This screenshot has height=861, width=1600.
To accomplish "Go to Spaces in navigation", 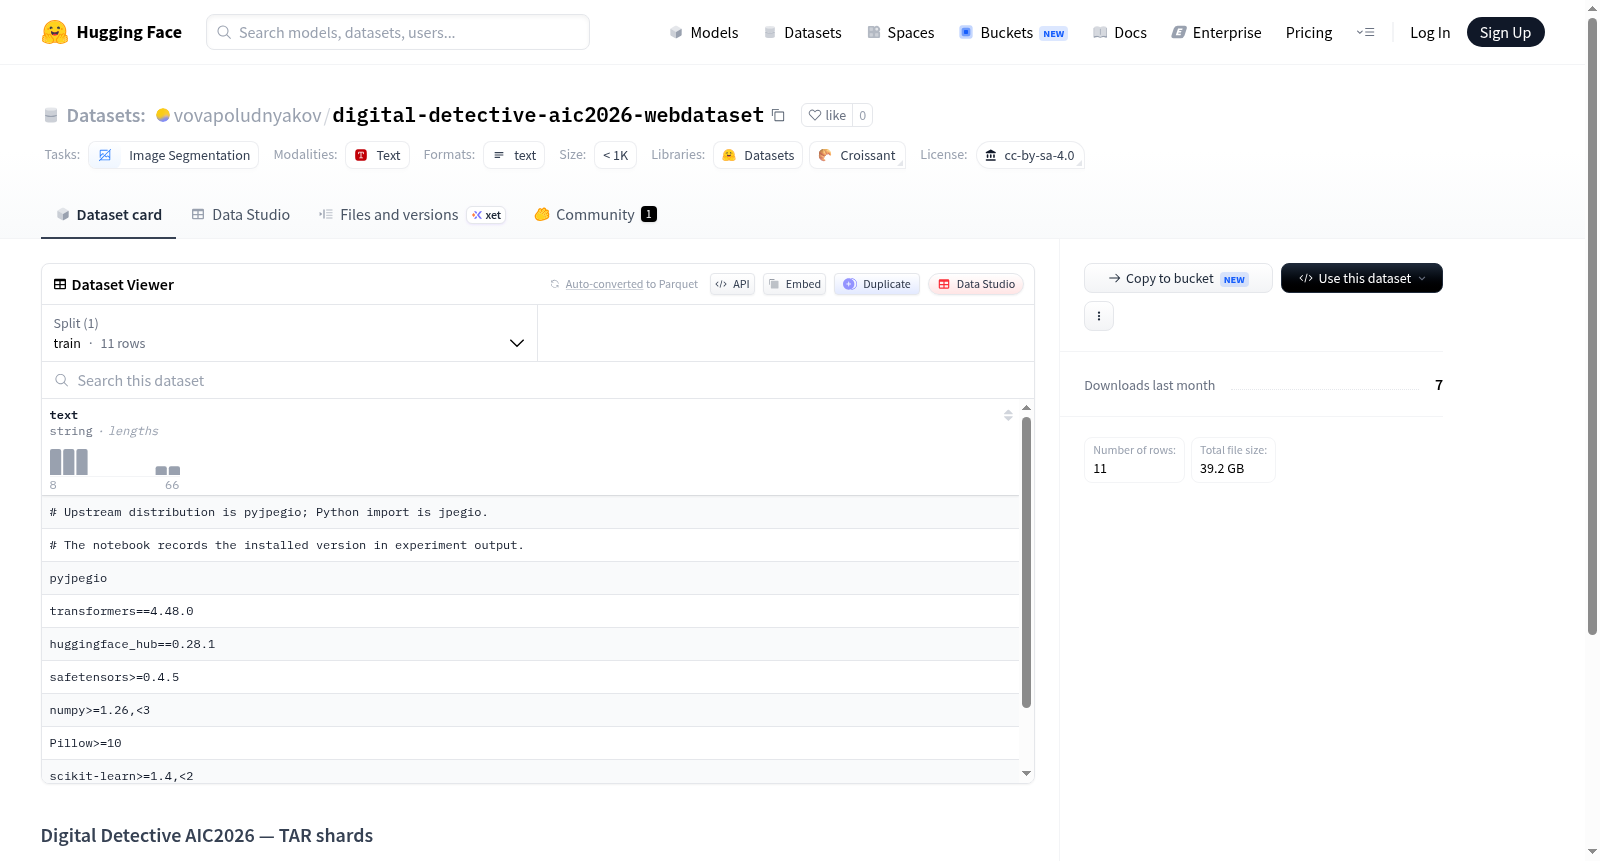I will [900, 32].
